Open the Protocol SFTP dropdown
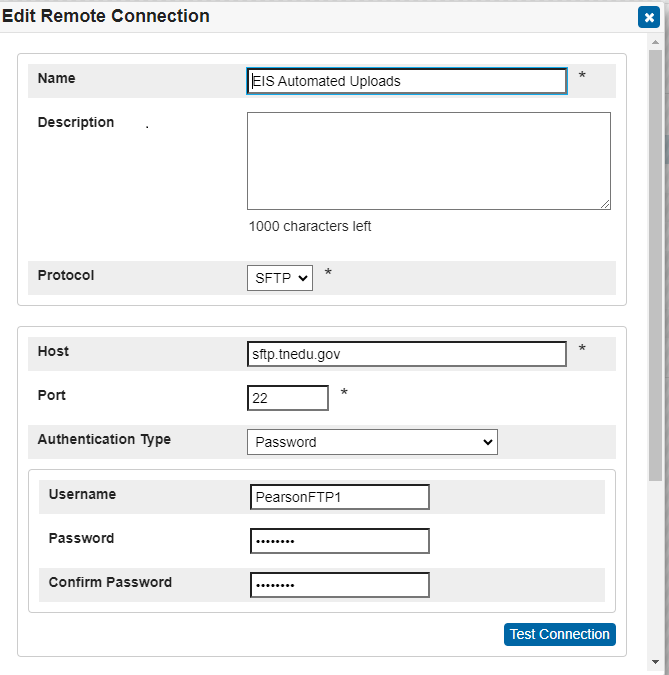The height and width of the screenshot is (675, 669). (279, 278)
